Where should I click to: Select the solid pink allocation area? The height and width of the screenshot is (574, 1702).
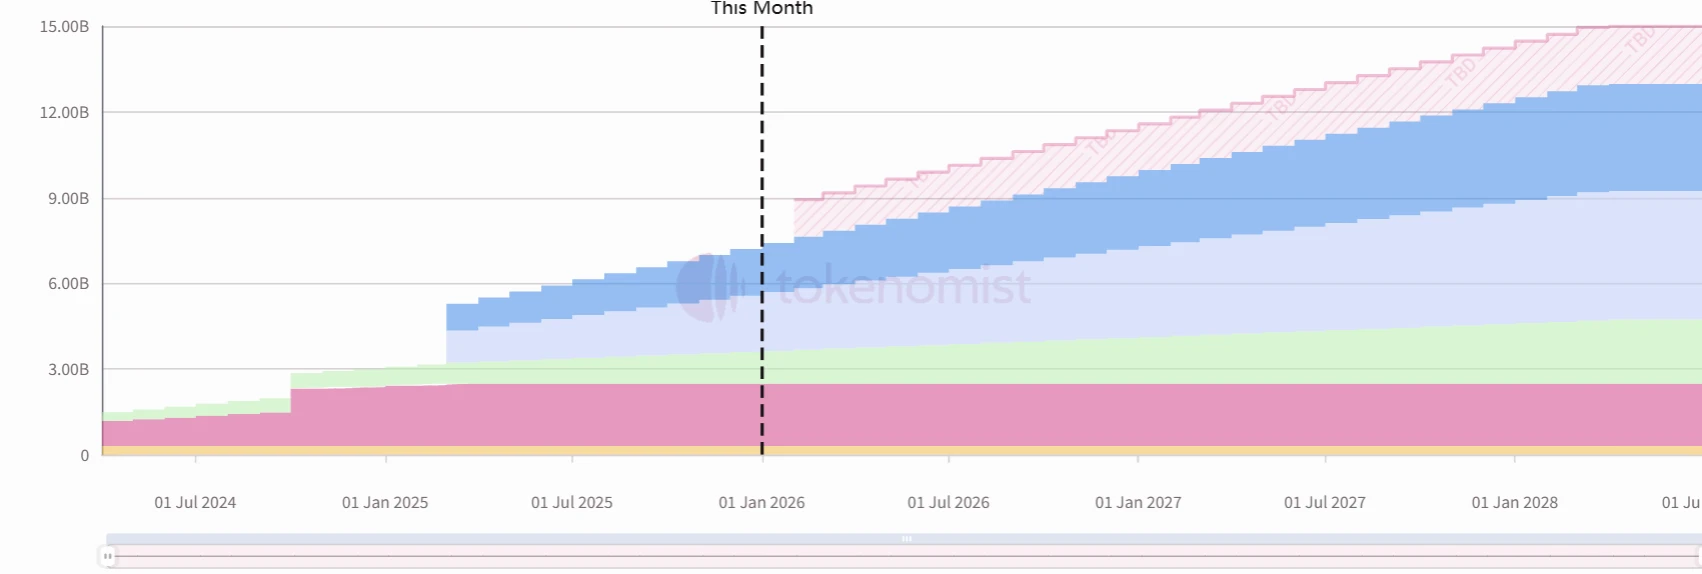900,415
